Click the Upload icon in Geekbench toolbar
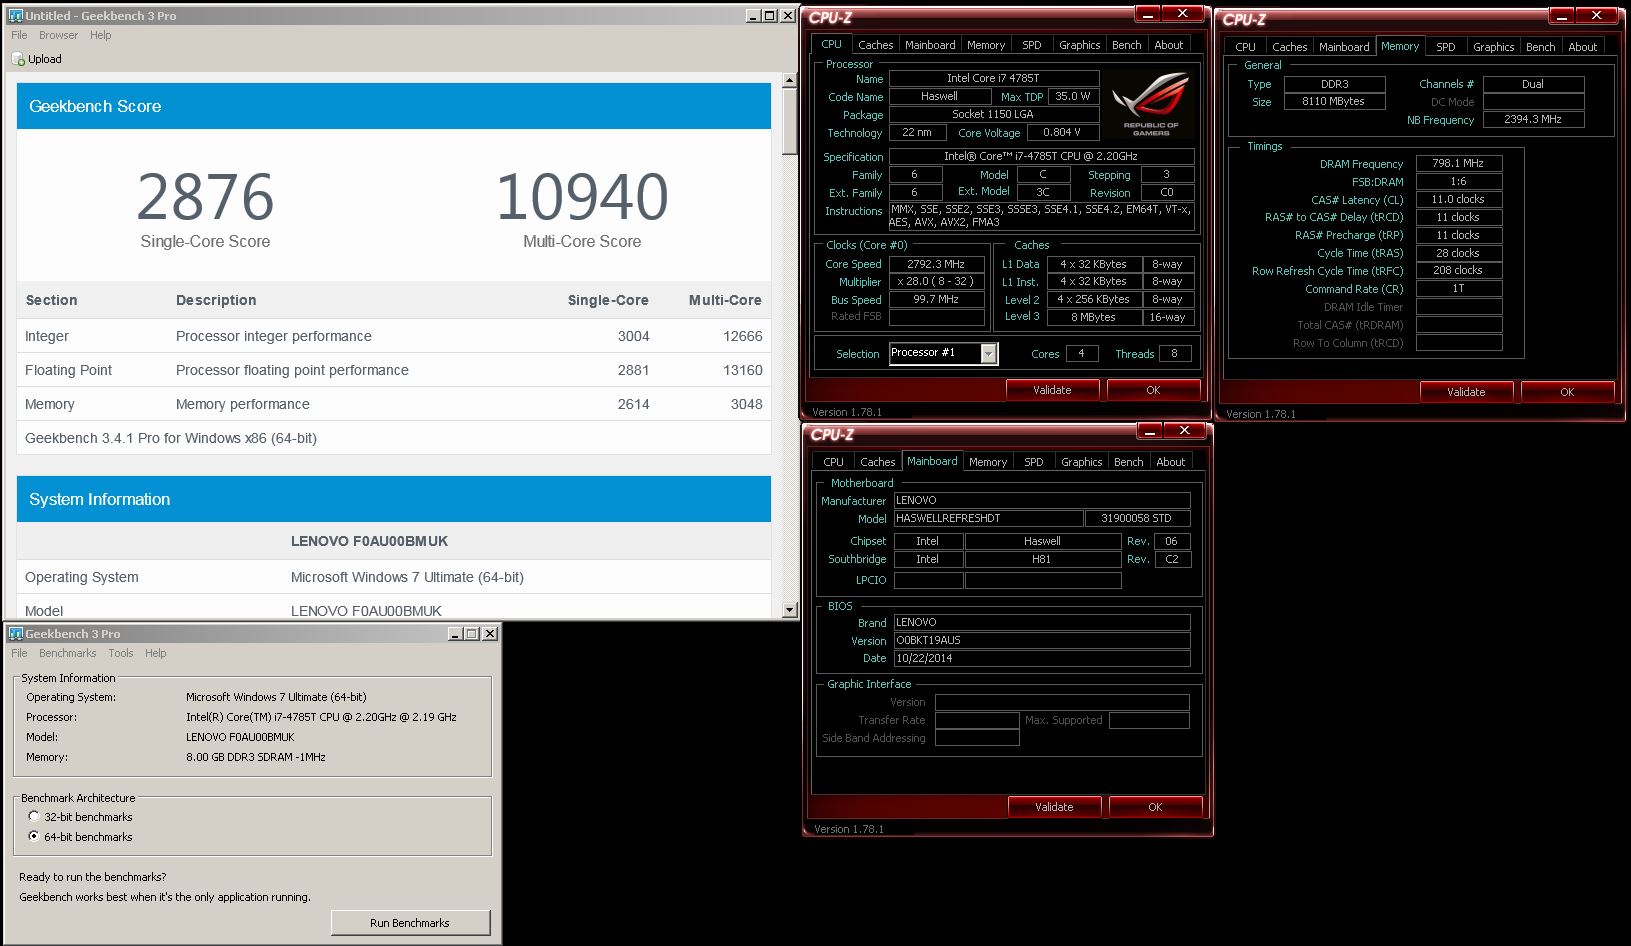The height and width of the screenshot is (946, 1631). 18,59
